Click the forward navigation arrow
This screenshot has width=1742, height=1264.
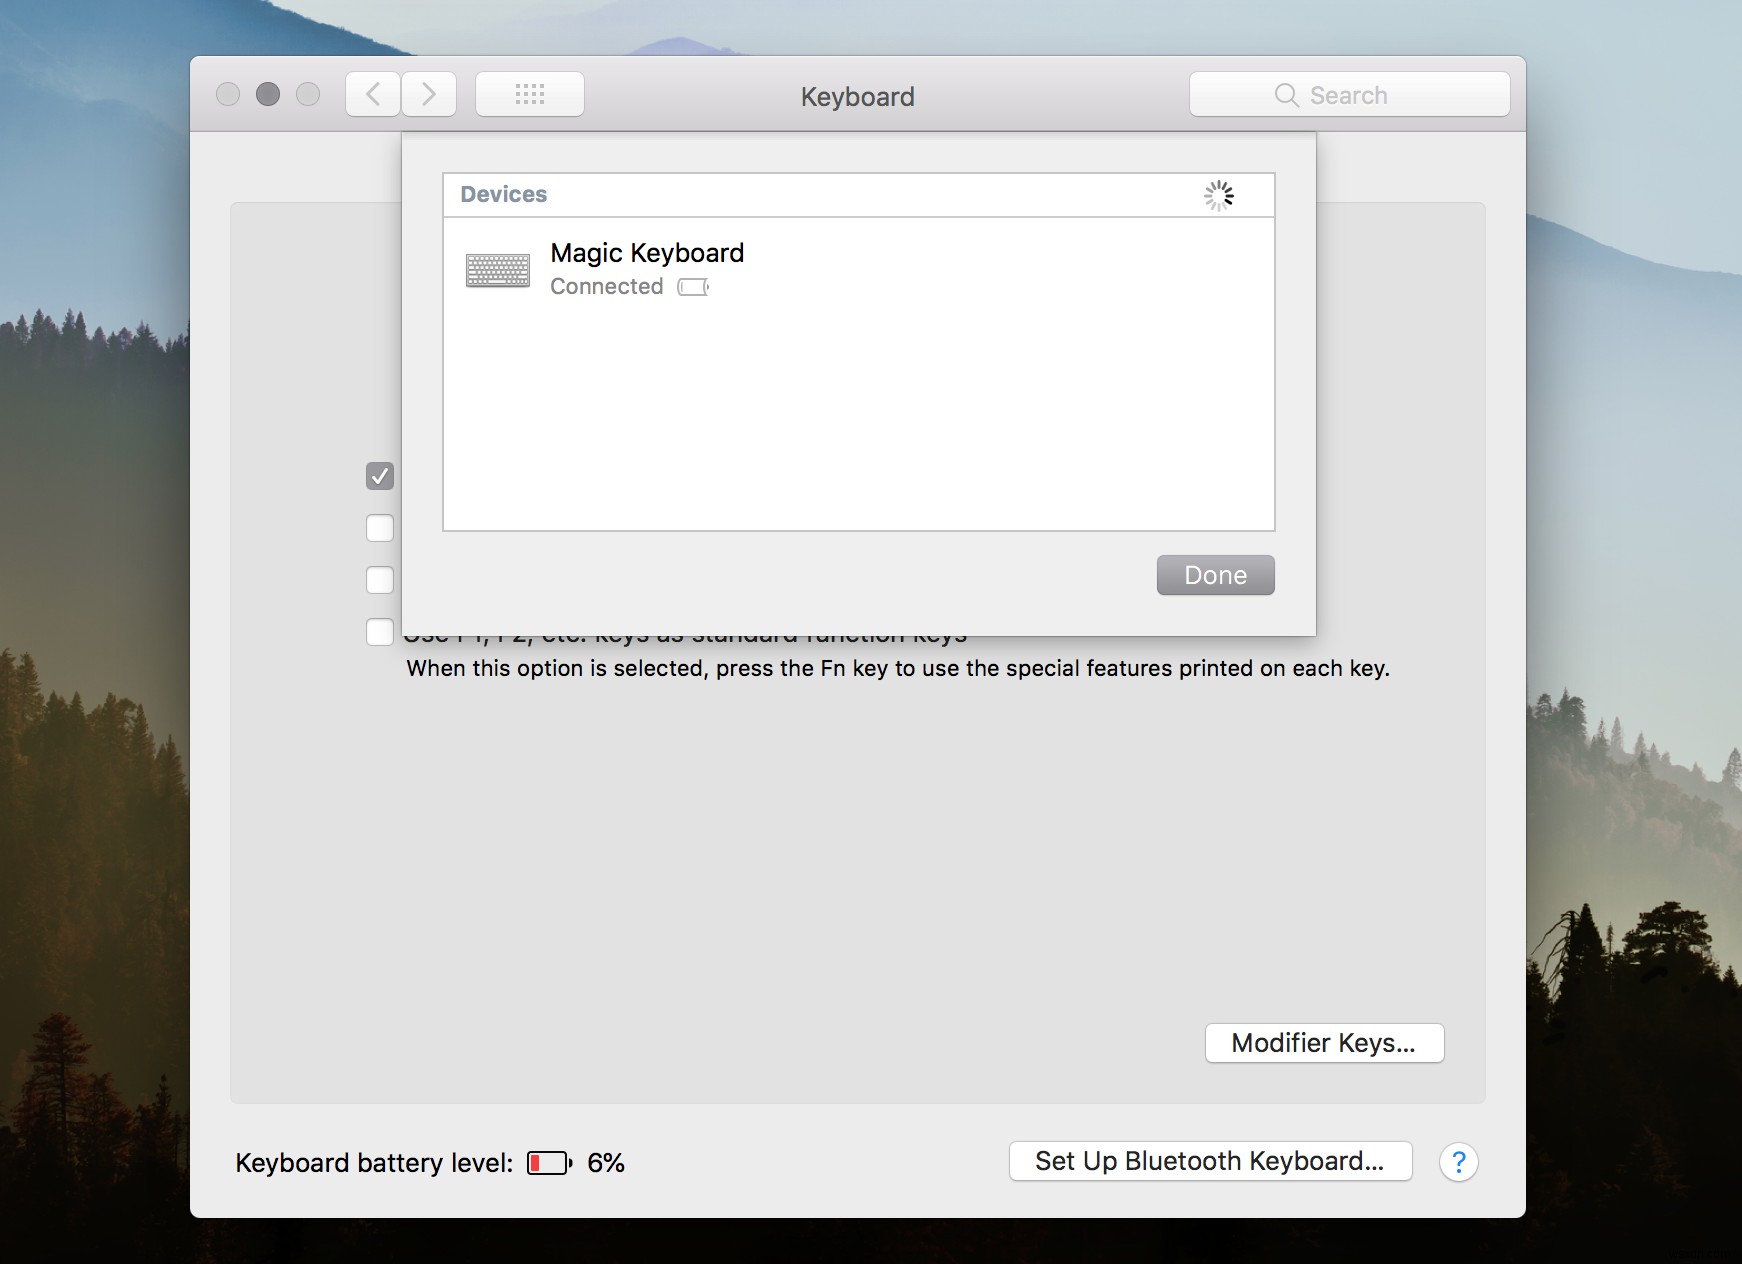429,93
